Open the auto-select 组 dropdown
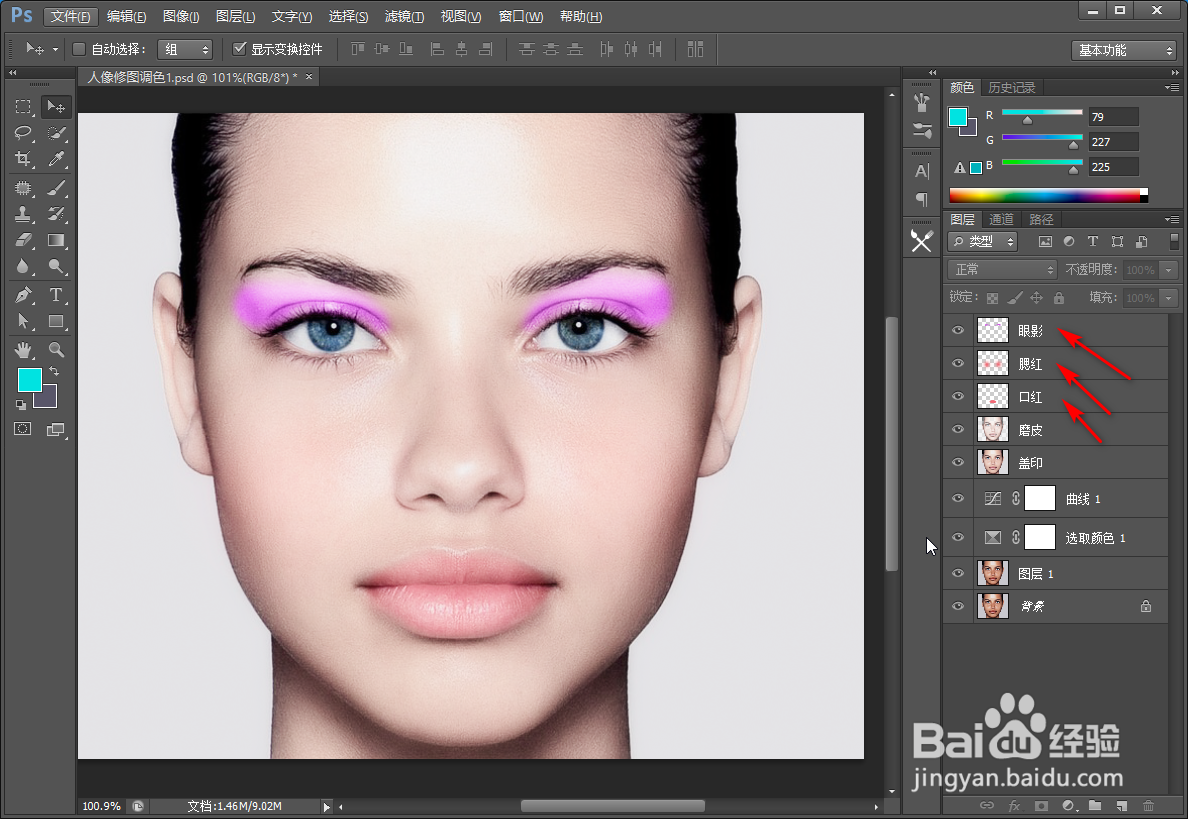The width and height of the screenshot is (1188, 819). tap(185, 49)
